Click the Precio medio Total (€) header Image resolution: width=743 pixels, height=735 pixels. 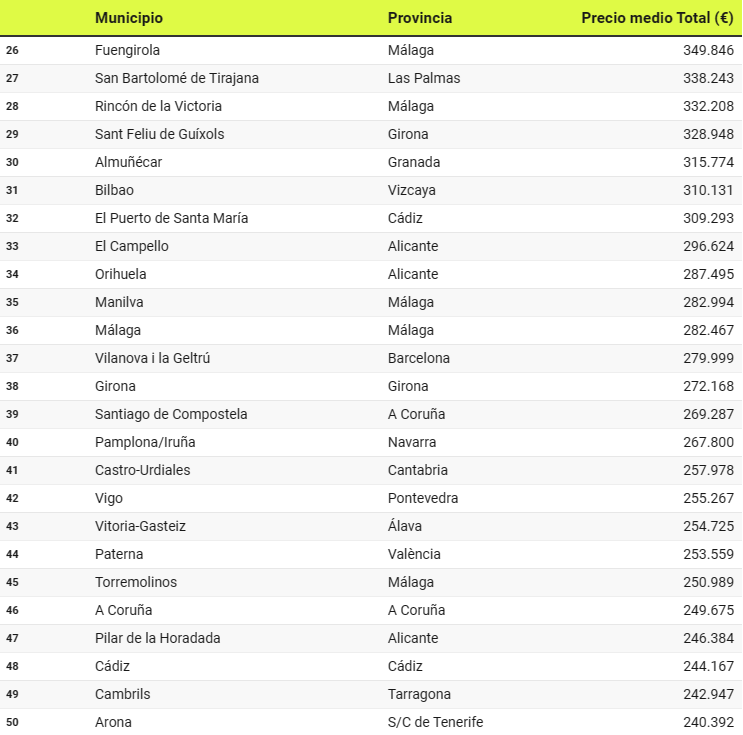click(657, 18)
